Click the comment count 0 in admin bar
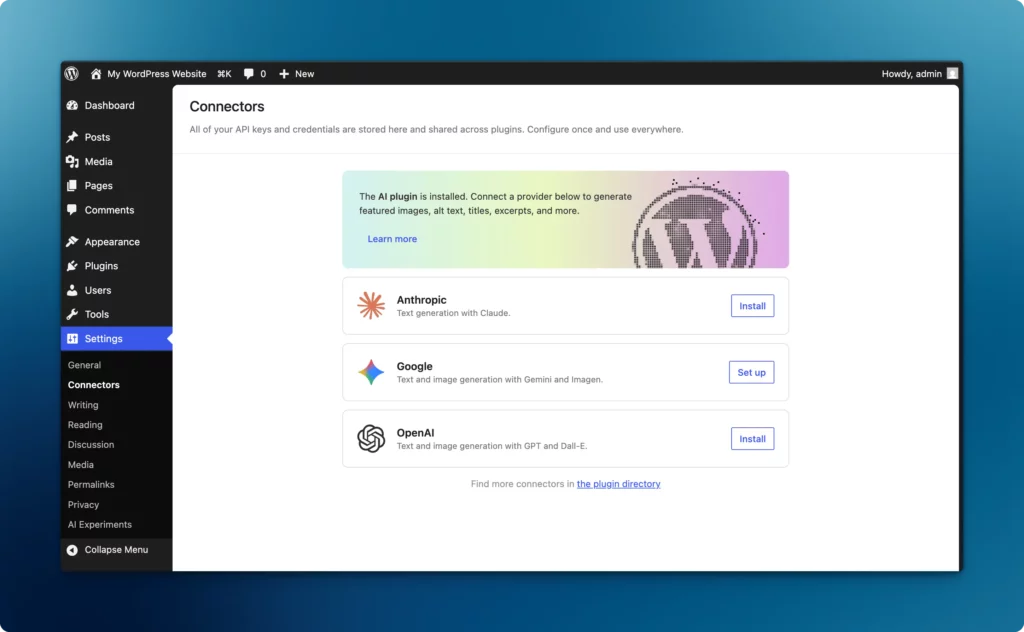 tap(263, 74)
